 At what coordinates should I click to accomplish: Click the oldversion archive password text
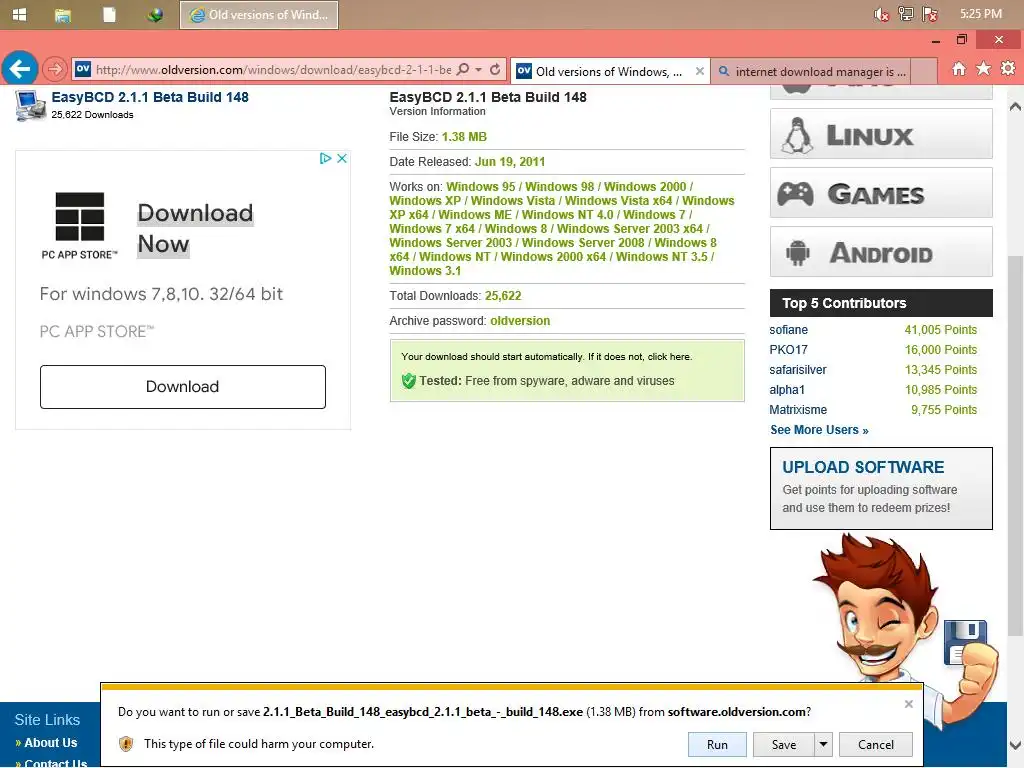coord(520,321)
